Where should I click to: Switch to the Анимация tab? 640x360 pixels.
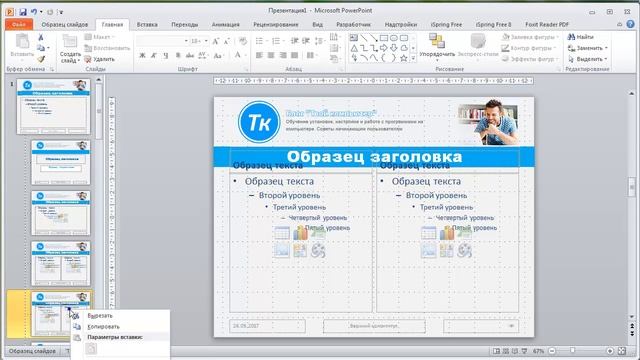pyautogui.click(x=226, y=24)
